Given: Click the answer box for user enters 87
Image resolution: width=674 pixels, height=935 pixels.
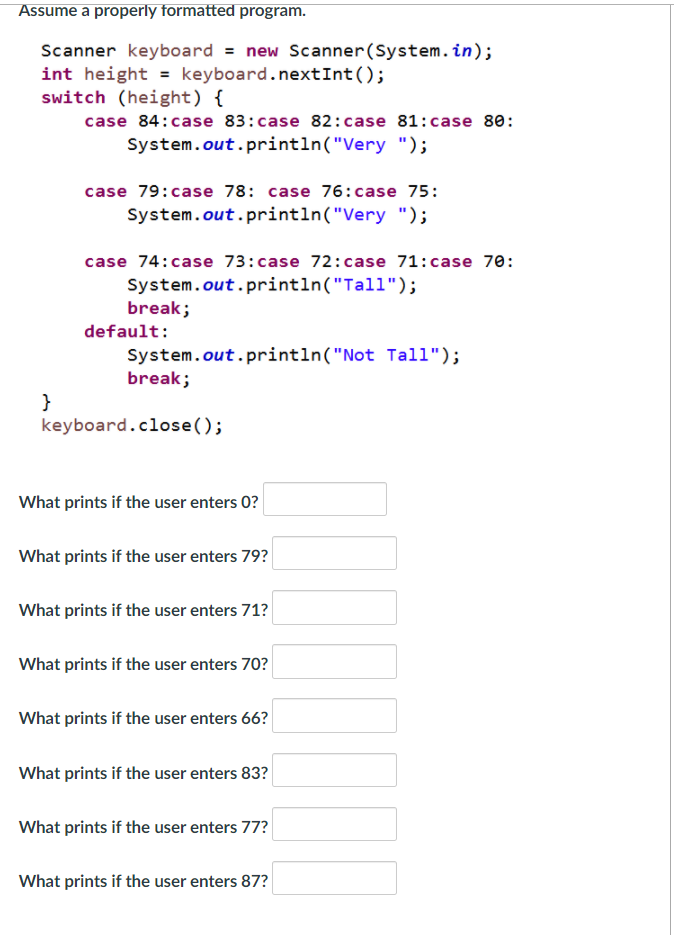Looking at the screenshot, I should [x=334, y=877].
